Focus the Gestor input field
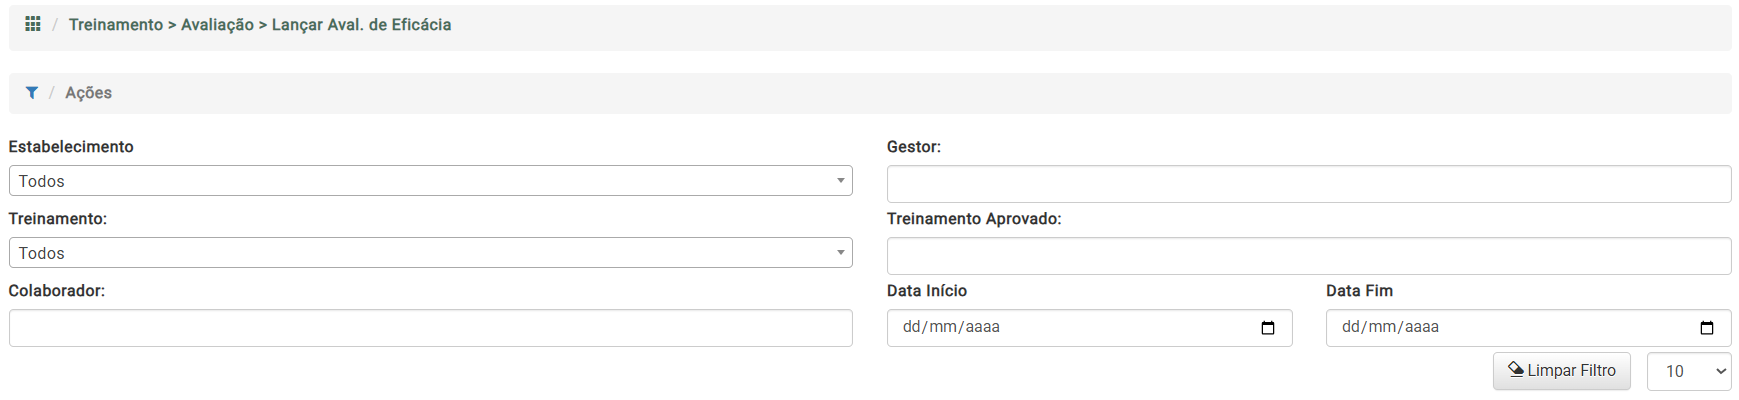This screenshot has width=1739, height=400. click(x=1308, y=184)
